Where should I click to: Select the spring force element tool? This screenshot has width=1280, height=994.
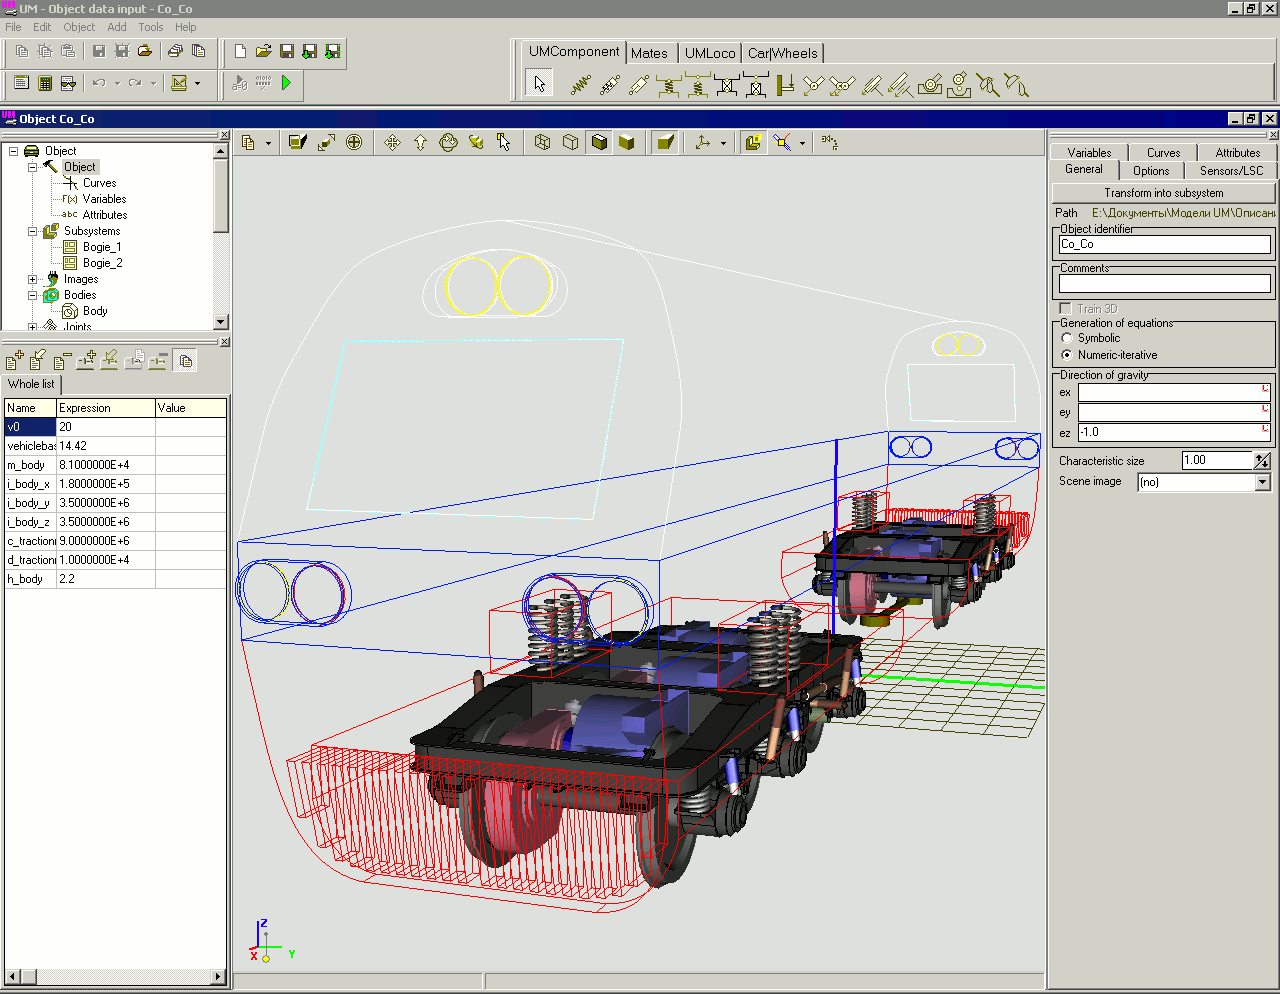tap(578, 85)
